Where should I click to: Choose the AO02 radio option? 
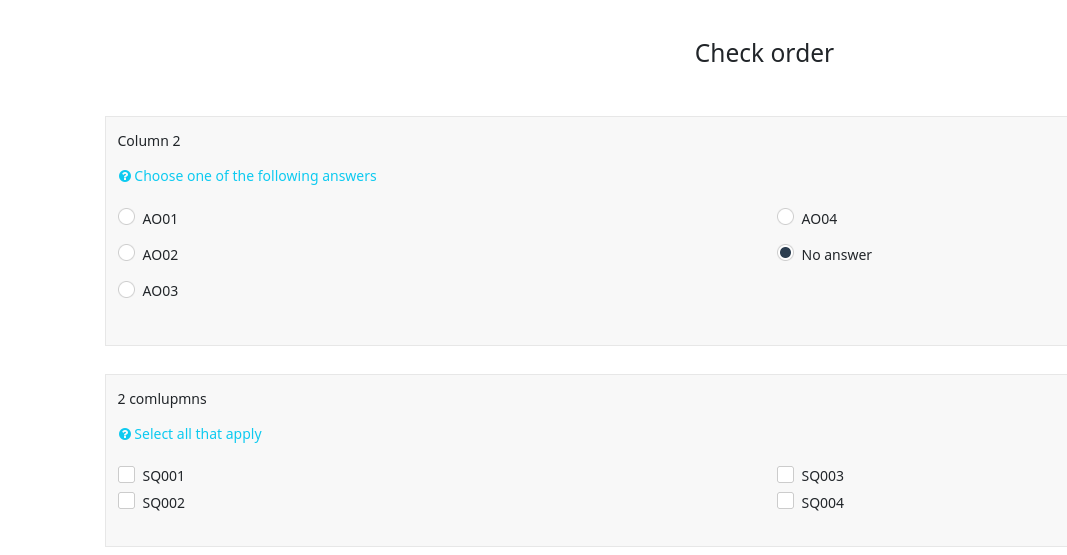click(127, 253)
